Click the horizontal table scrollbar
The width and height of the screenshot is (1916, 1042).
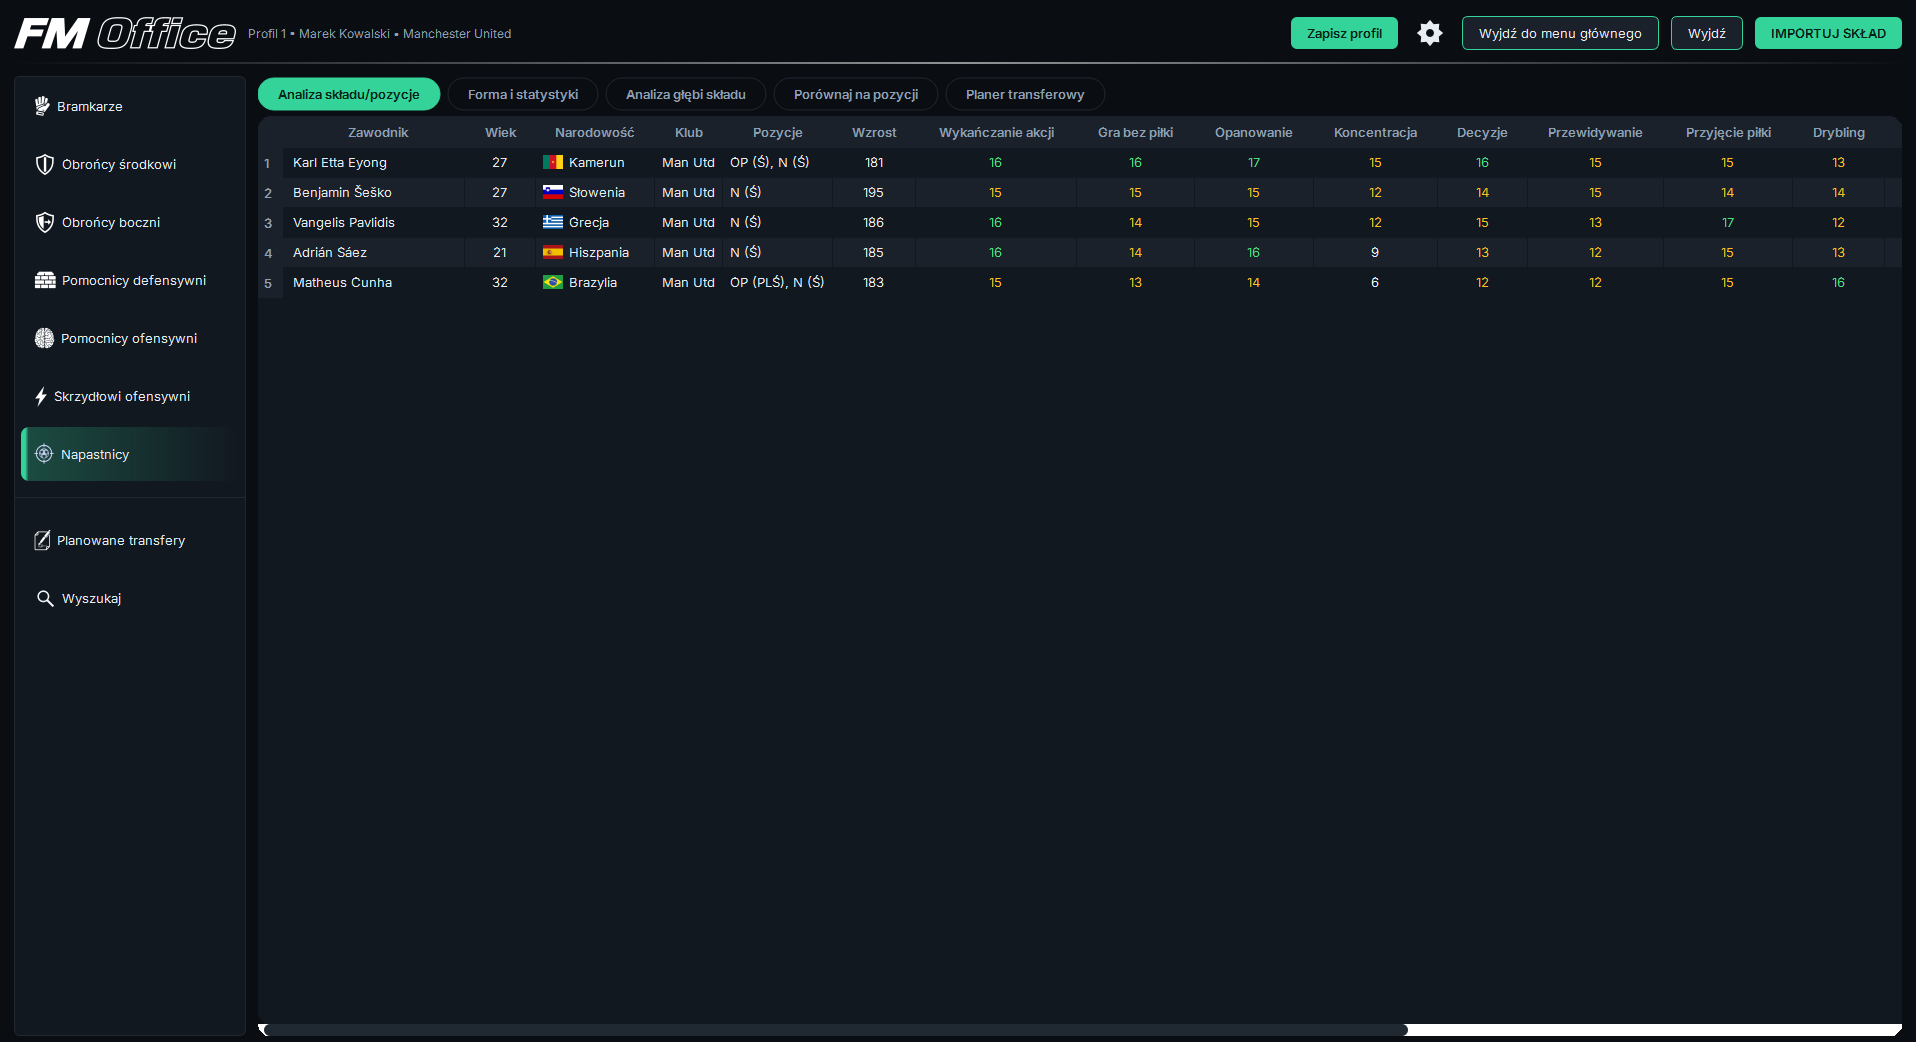pos(835,1030)
